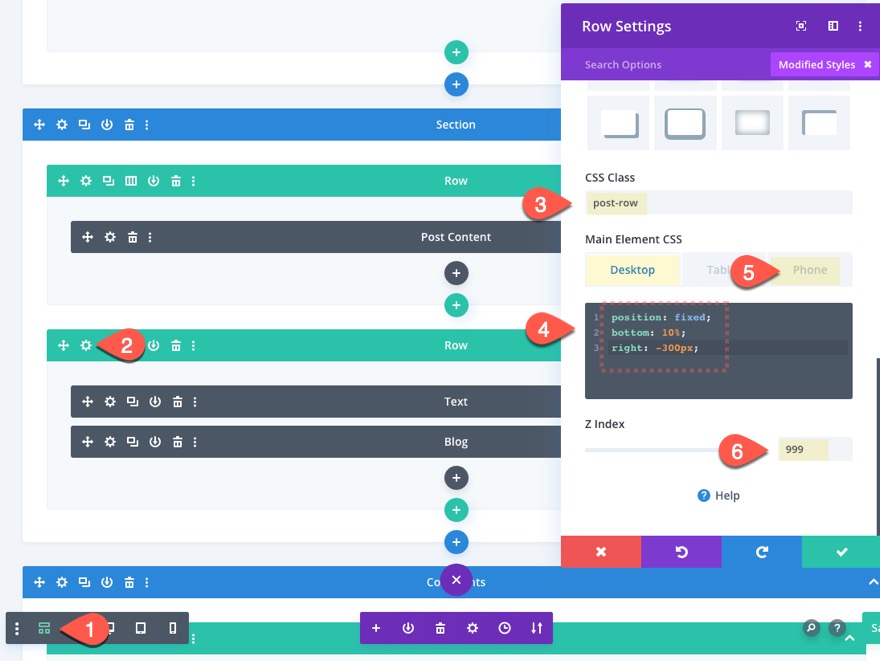Image resolution: width=880 pixels, height=661 pixels.
Task: Open settings of the Text module
Action: coord(110,401)
